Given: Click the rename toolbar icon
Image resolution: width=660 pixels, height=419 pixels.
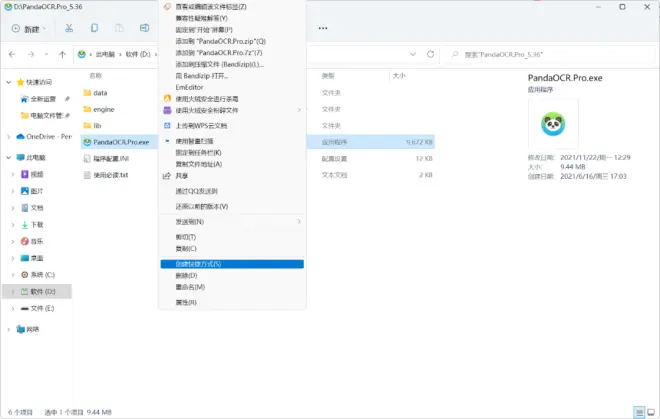Looking at the screenshot, I should pos(144,28).
